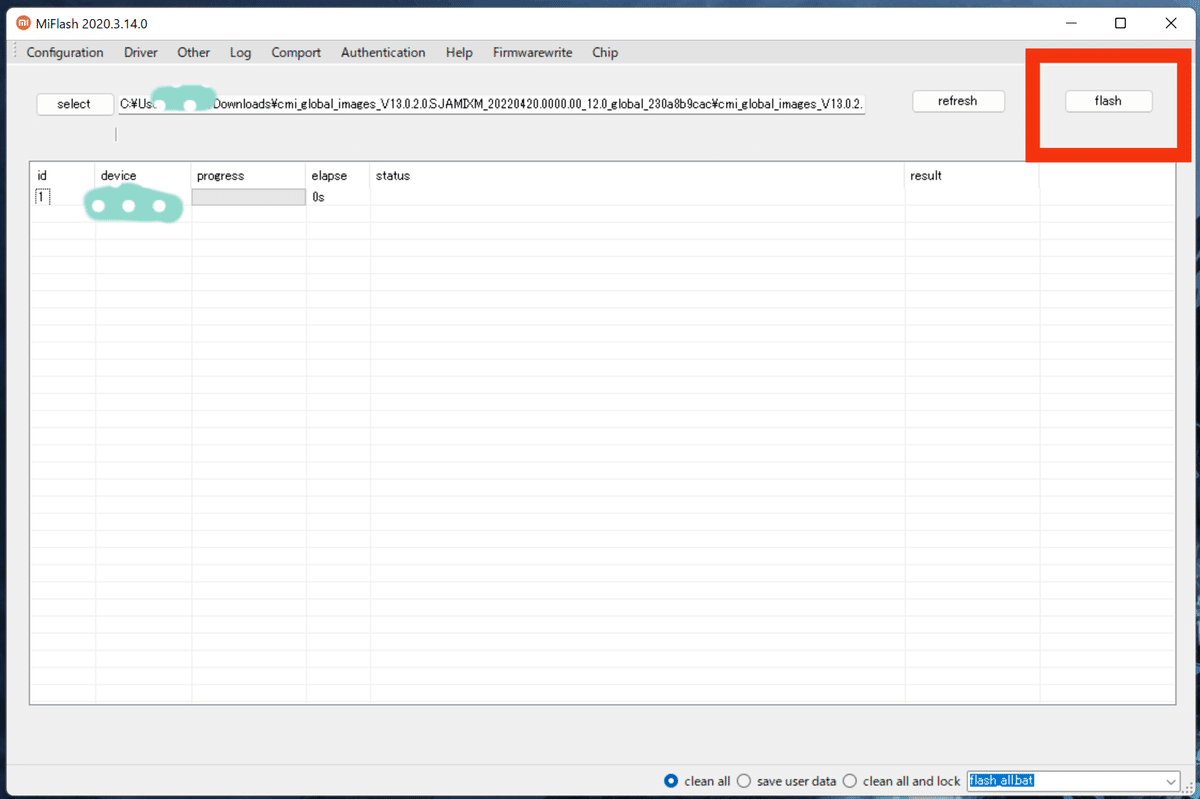Open the Help menu
The width and height of the screenshot is (1200, 799).
pyautogui.click(x=459, y=53)
